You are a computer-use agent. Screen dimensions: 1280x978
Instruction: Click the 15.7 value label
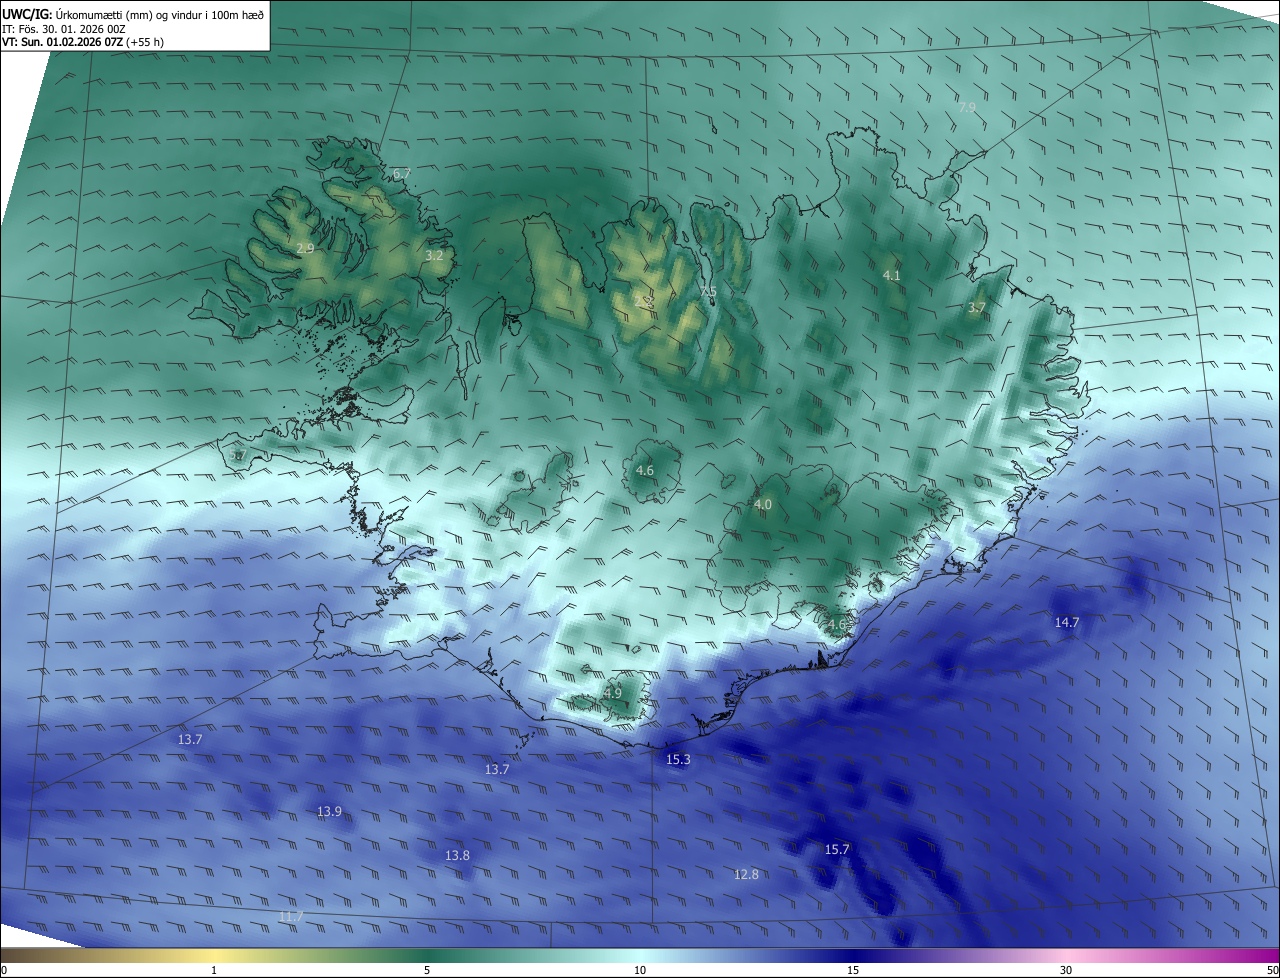click(837, 849)
